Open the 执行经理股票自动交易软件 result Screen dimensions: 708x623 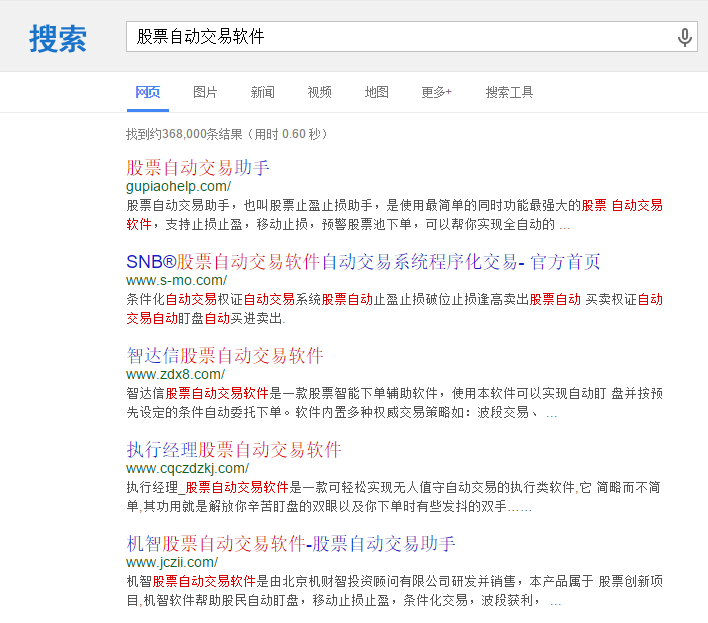pos(233,449)
